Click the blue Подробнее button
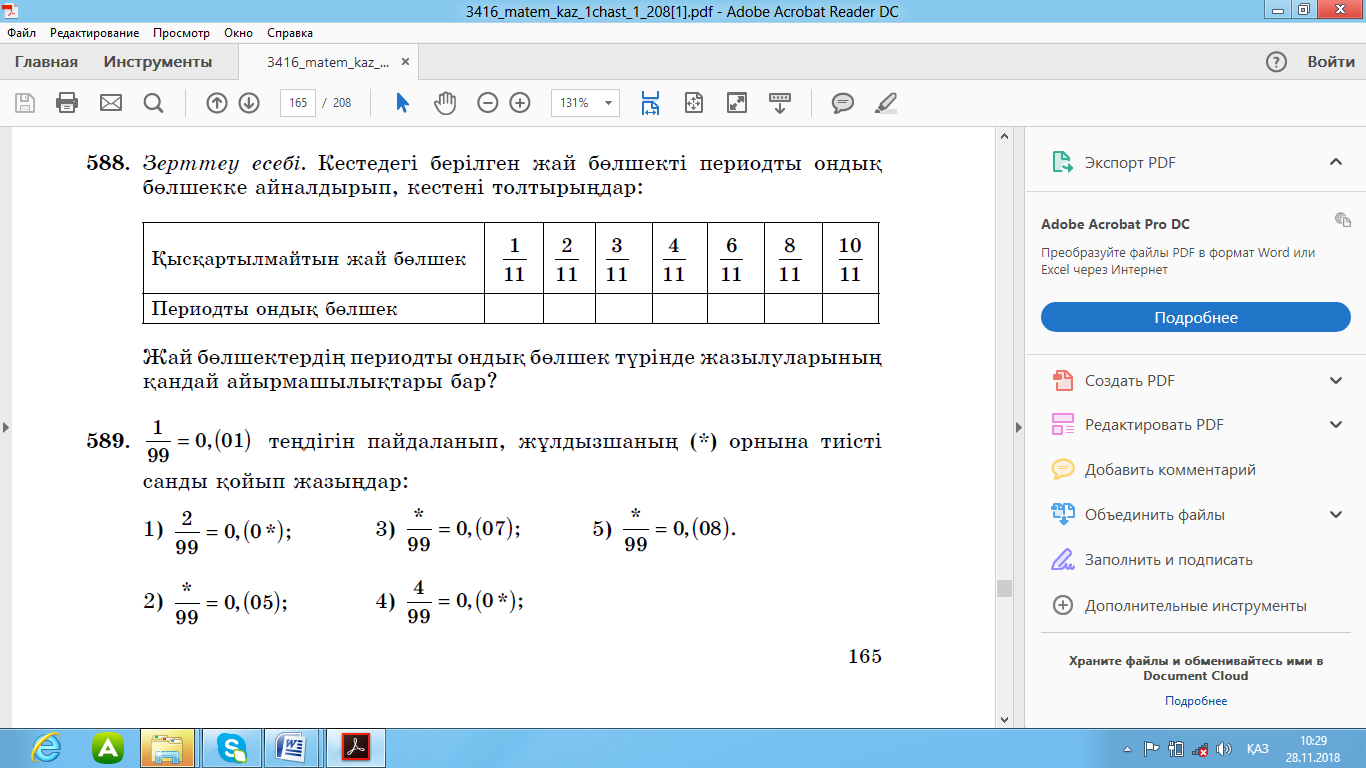Image resolution: width=1366 pixels, height=768 pixels. [1195, 318]
